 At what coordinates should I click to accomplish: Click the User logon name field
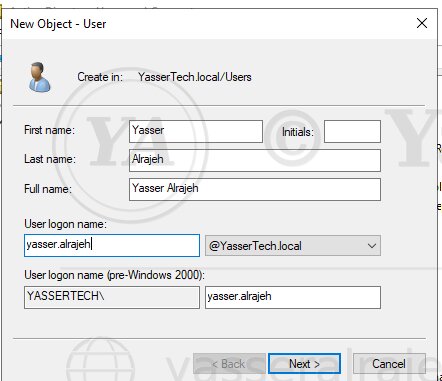coord(112,245)
